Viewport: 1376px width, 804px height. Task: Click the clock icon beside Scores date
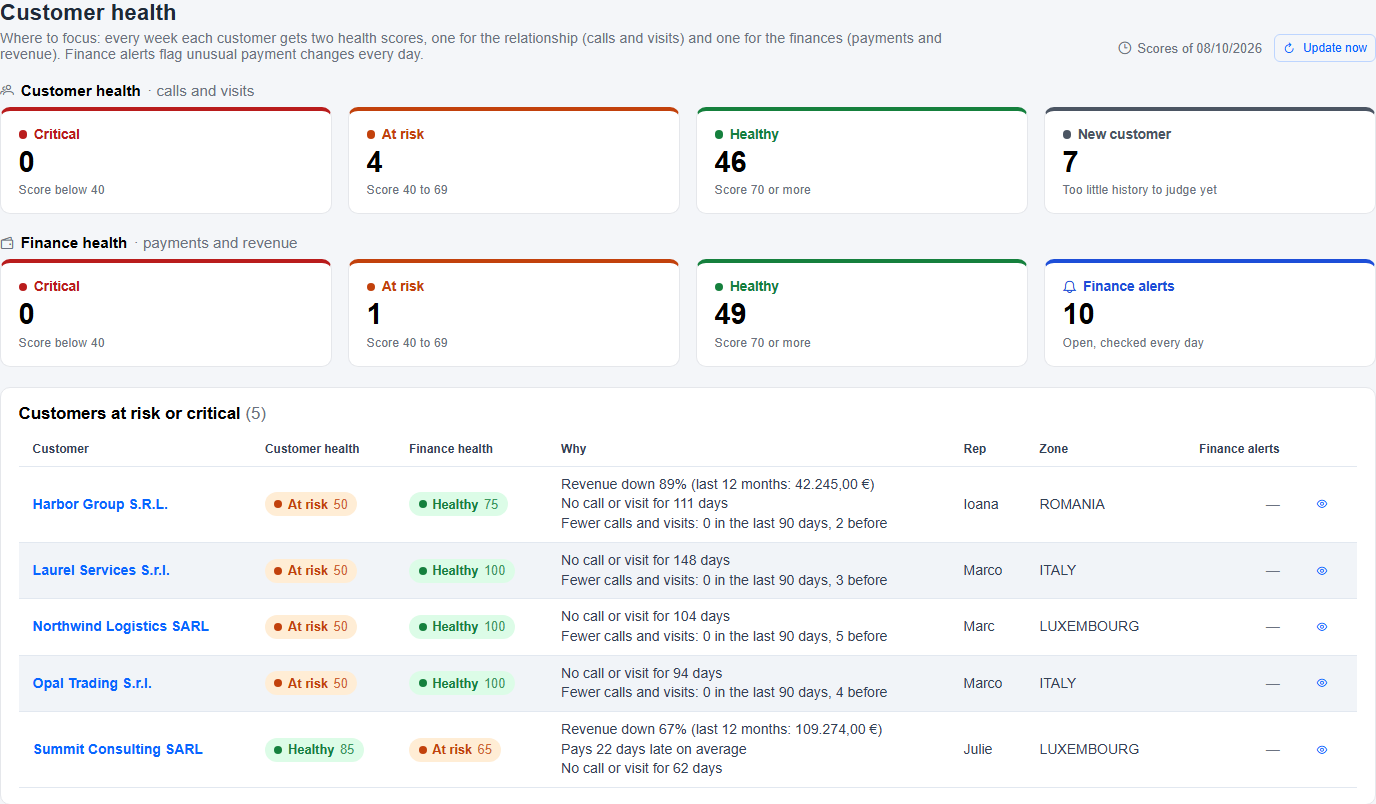click(1124, 48)
